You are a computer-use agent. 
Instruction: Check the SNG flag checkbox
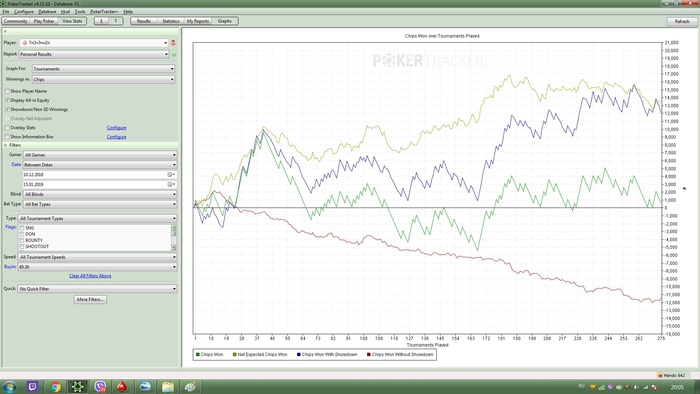tap(21, 228)
